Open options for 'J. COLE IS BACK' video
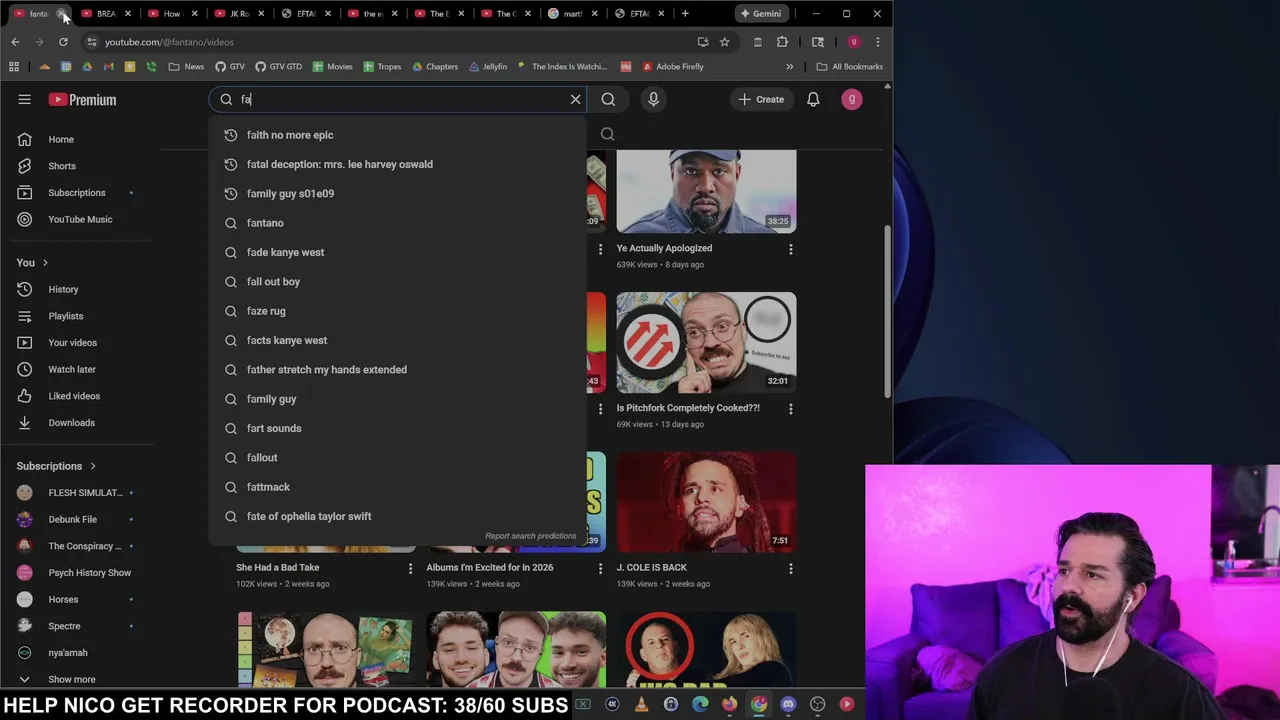This screenshot has width=1280, height=720. (x=791, y=568)
